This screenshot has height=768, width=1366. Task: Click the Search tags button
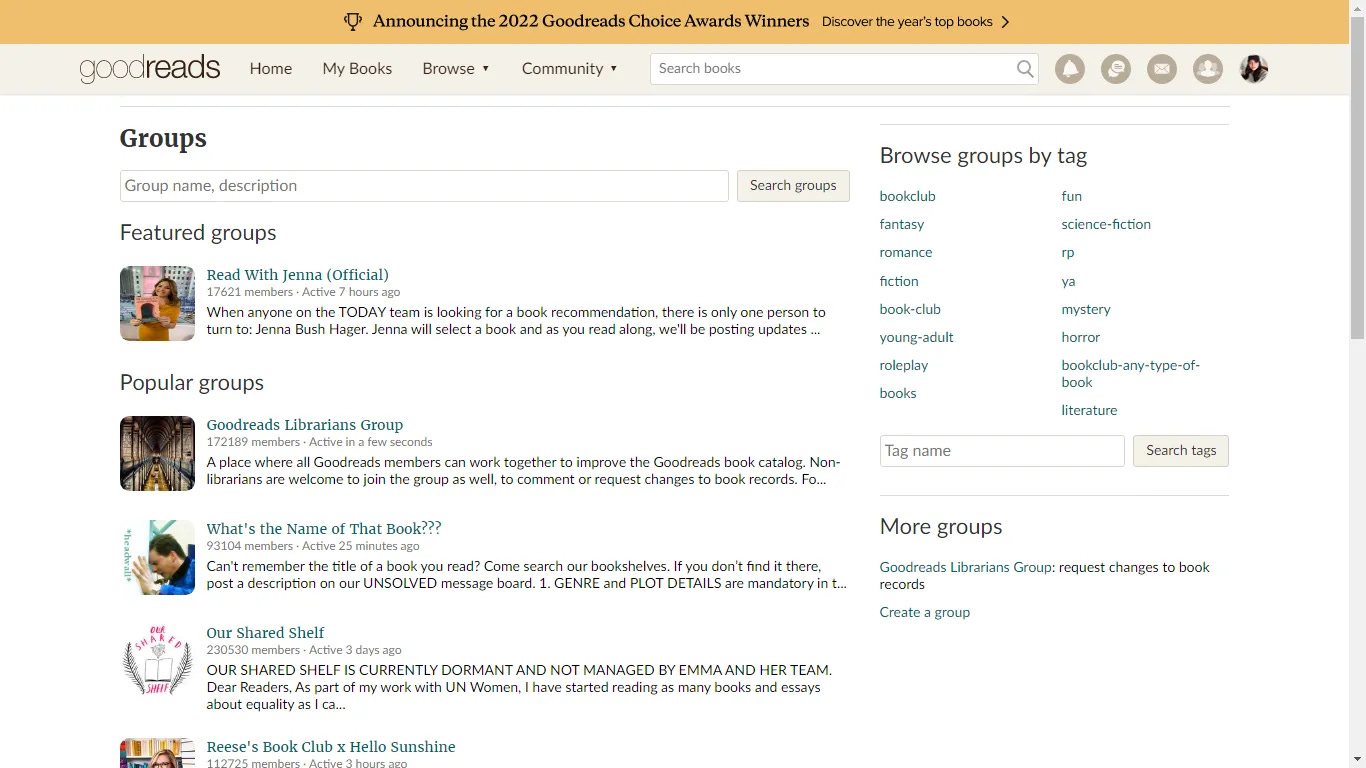pyautogui.click(x=1181, y=451)
